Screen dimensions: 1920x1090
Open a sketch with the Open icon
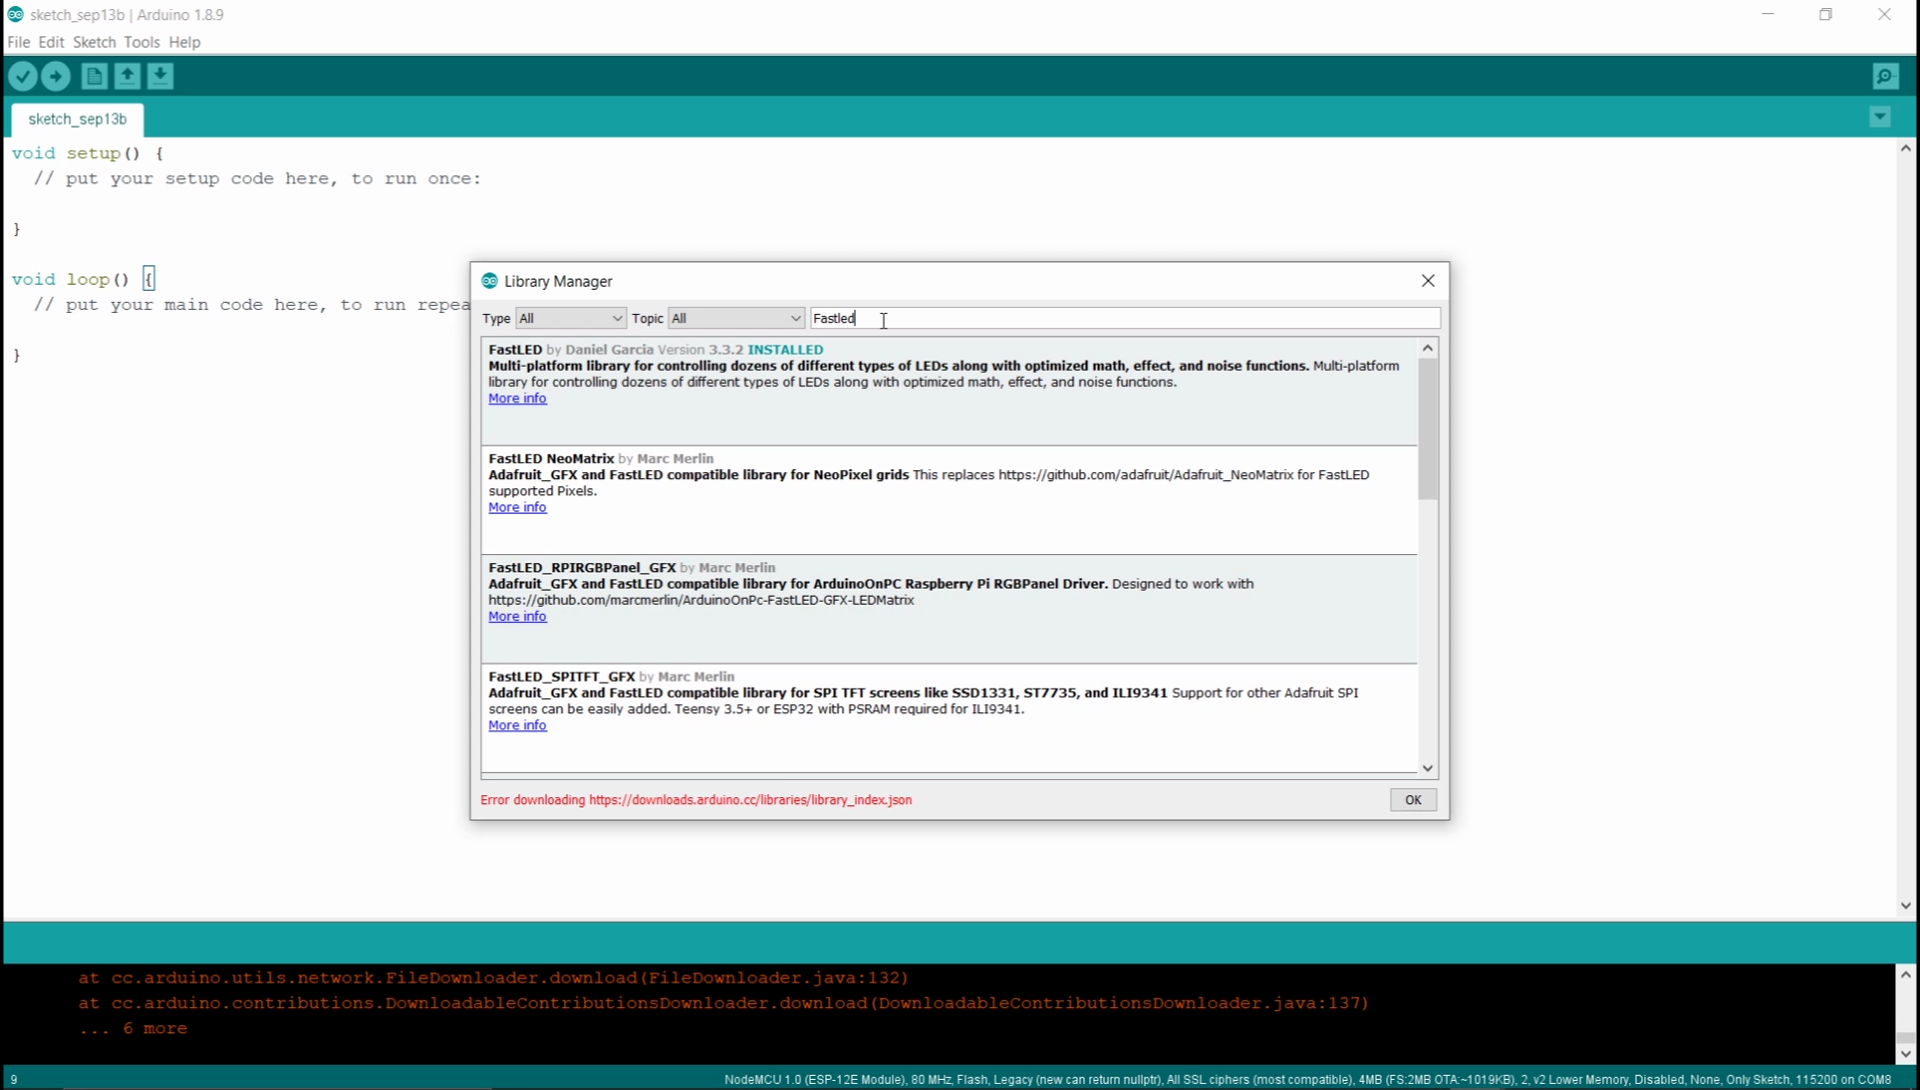click(127, 76)
